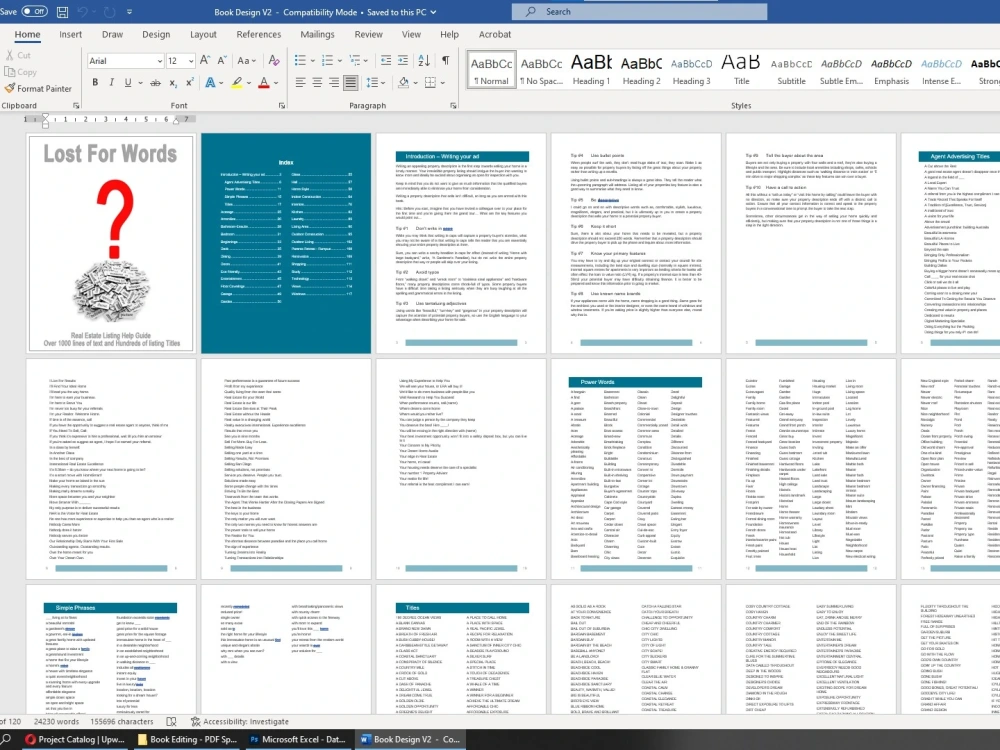
Task: Open the Review tab
Action: [369, 34]
